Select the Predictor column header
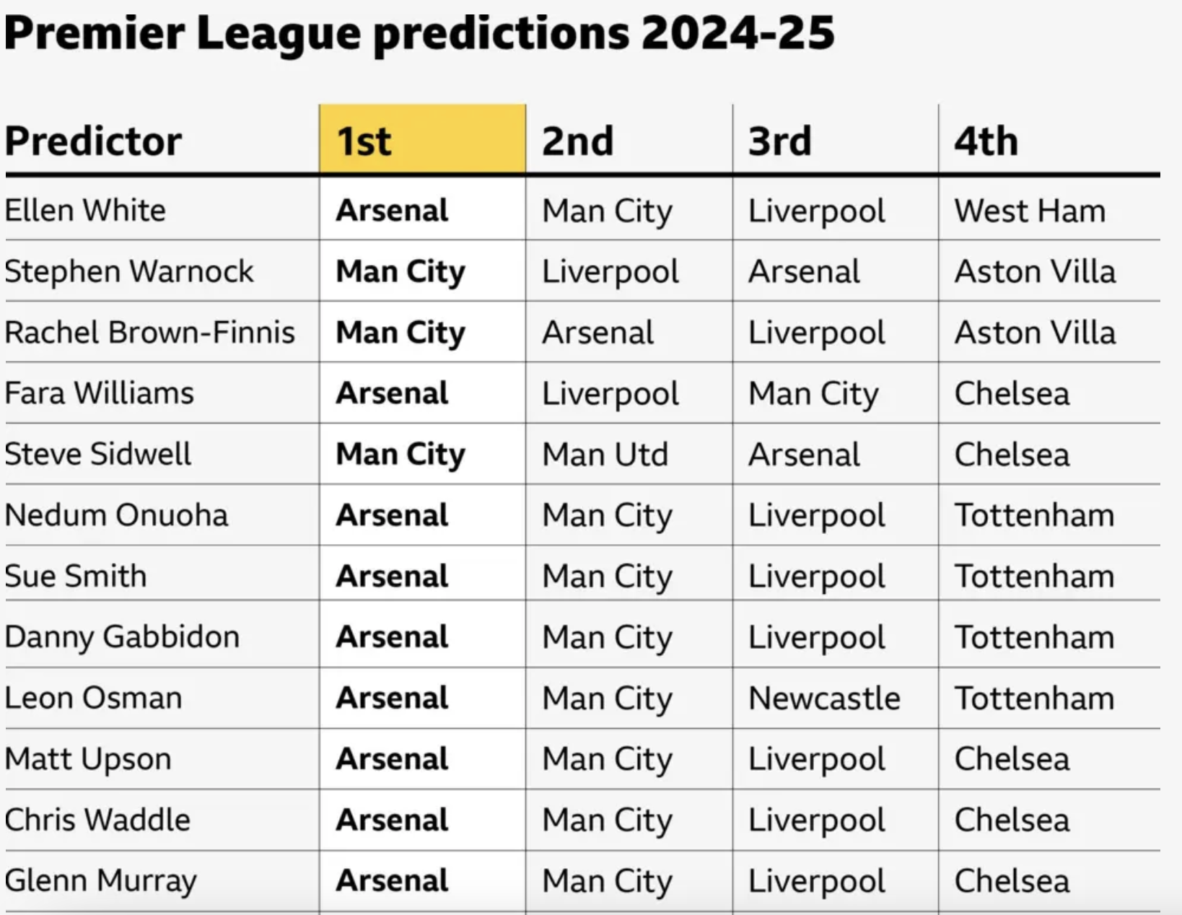The height and width of the screenshot is (915, 1182). click(x=93, y=141)
